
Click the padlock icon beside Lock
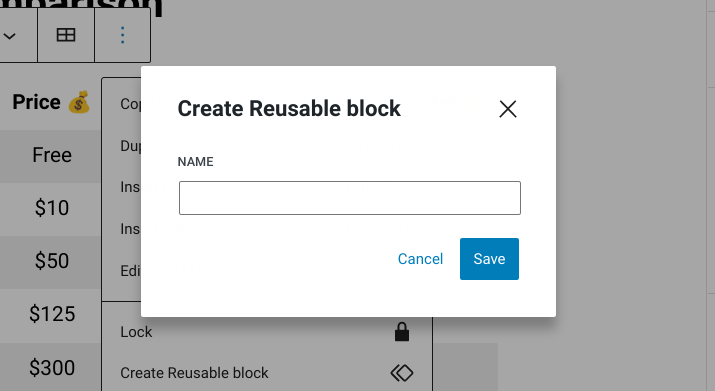click(x=402, y=332)
